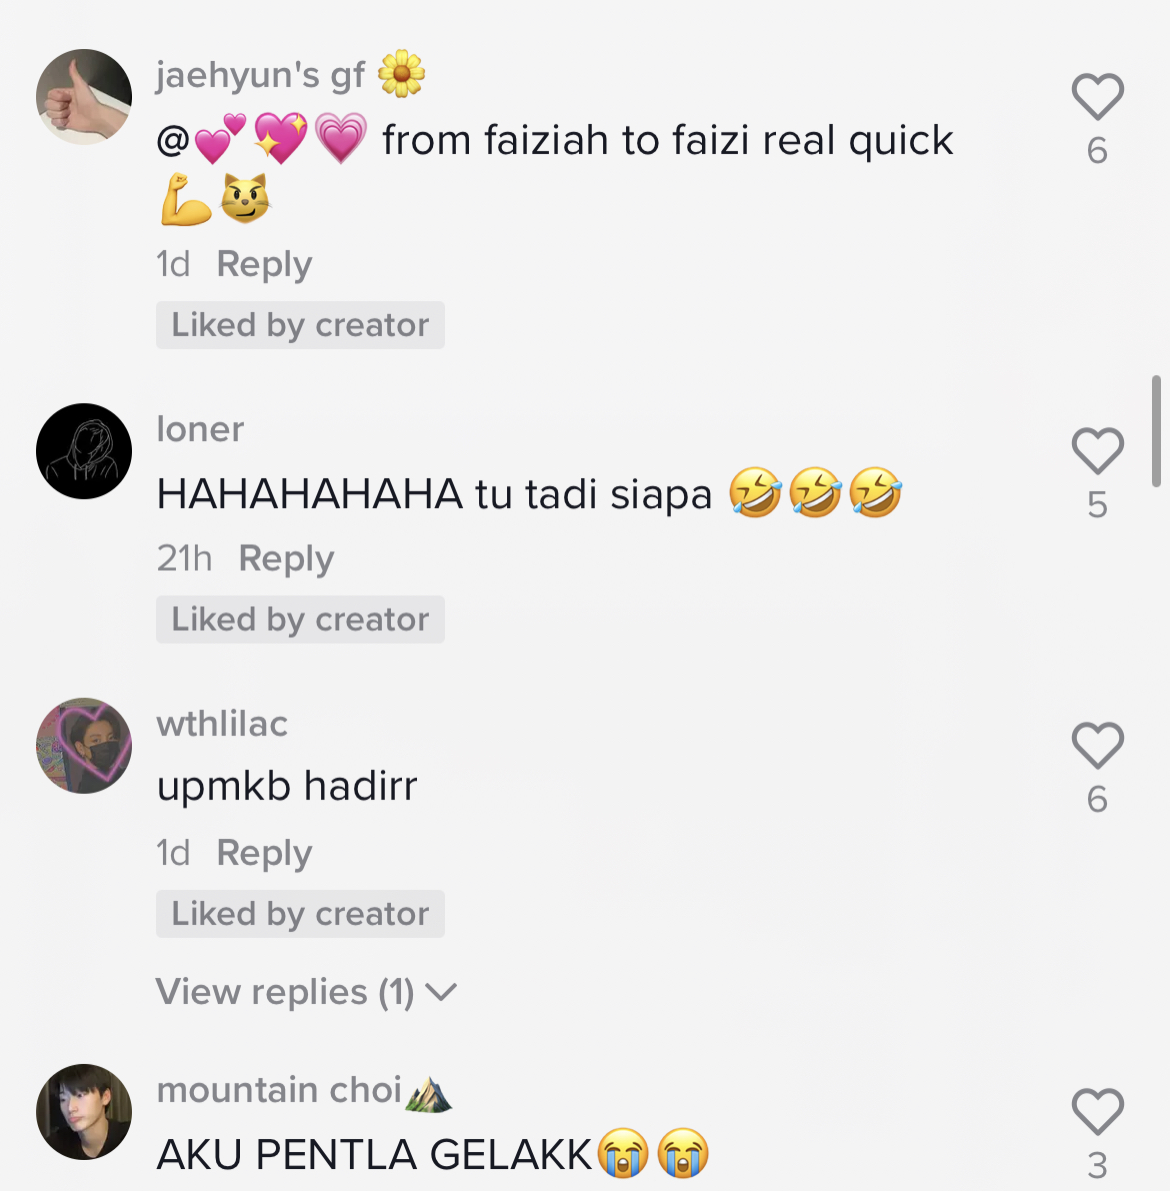Expand View replies (1) under wthlilac
1170x1191 pixels.
coord(306,992)
